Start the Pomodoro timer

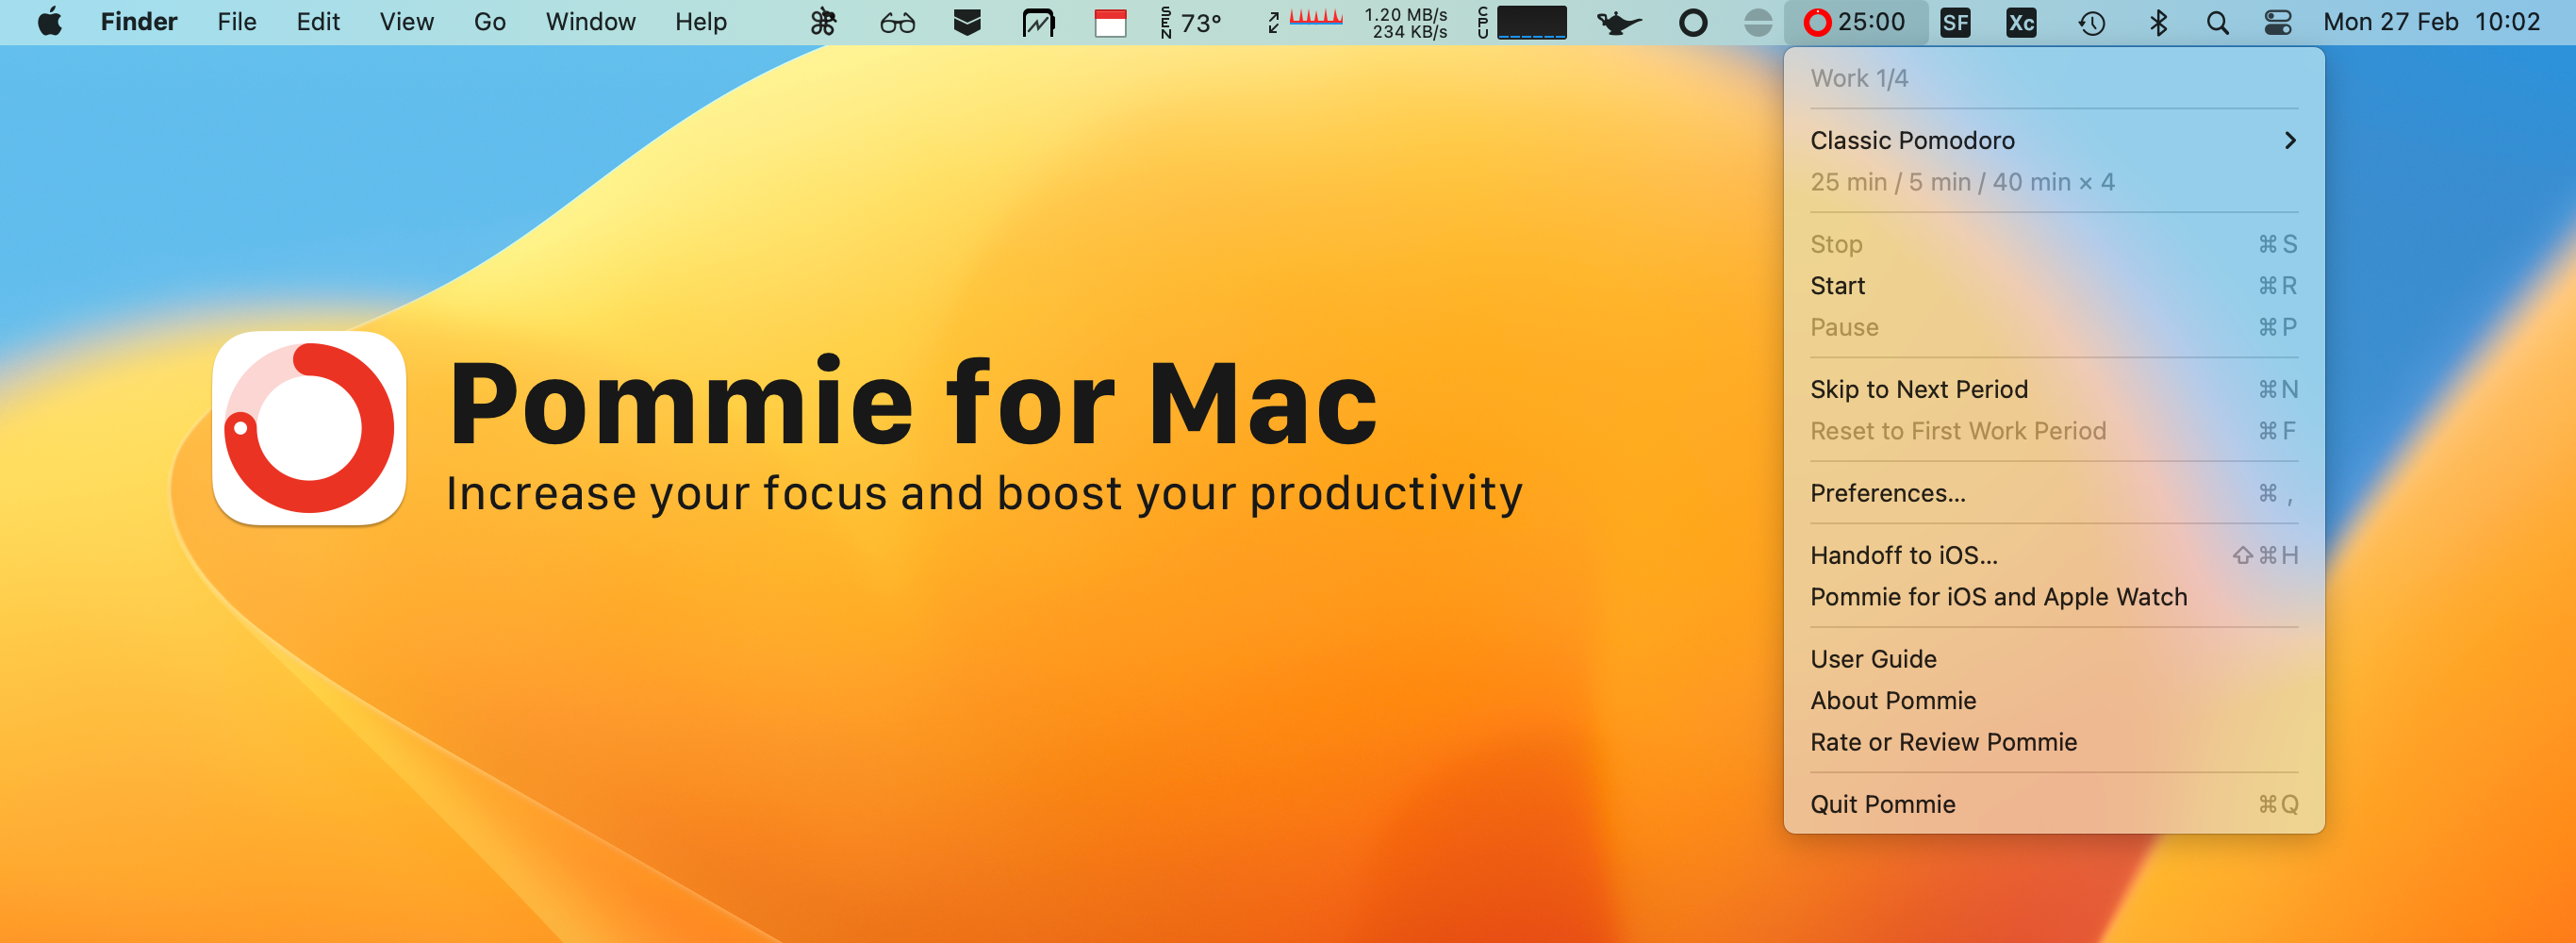pyautogui.click(x=1837, y=286)
